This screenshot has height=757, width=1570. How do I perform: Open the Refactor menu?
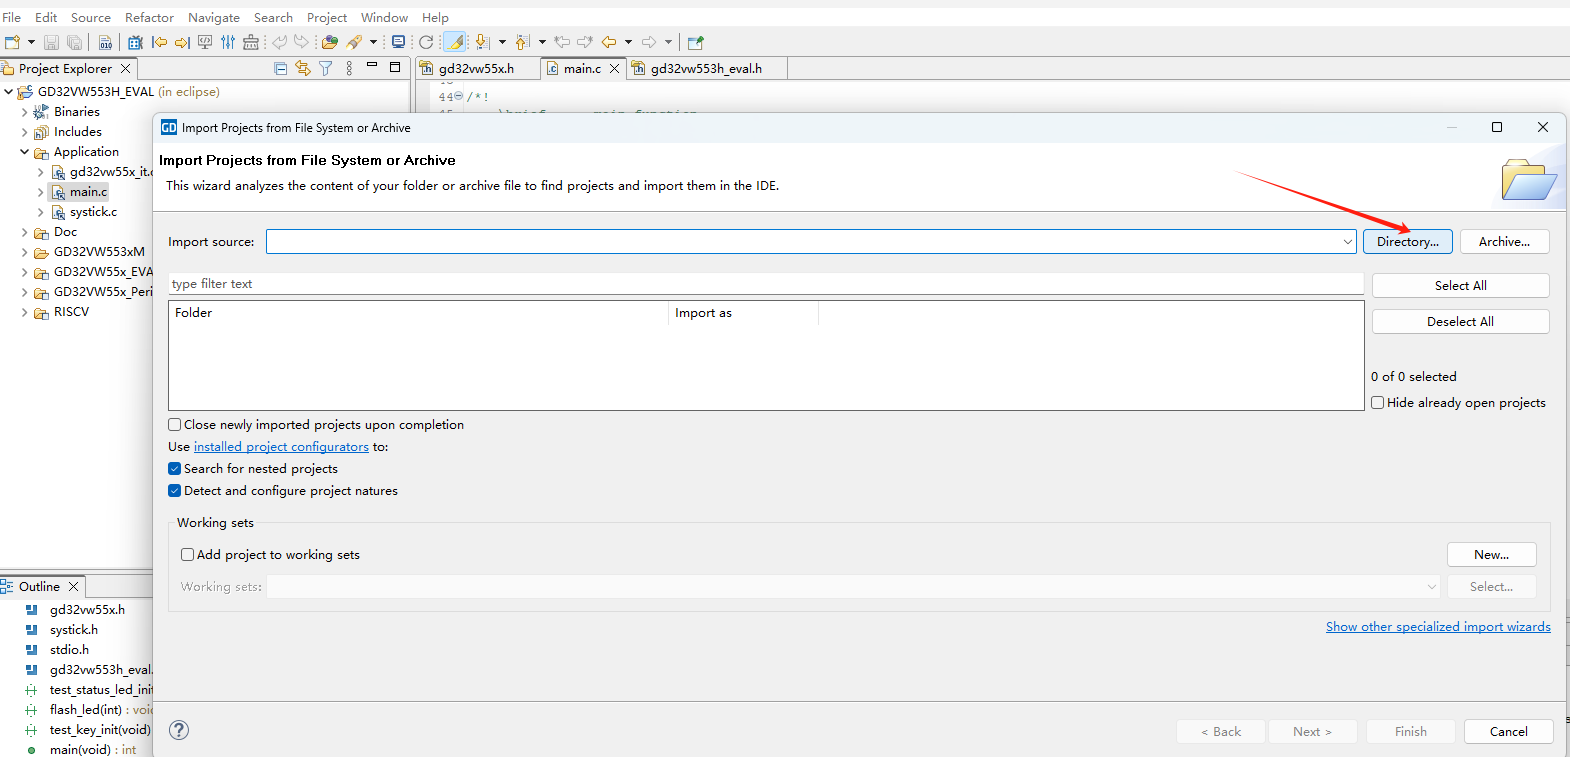pos(149,17)
